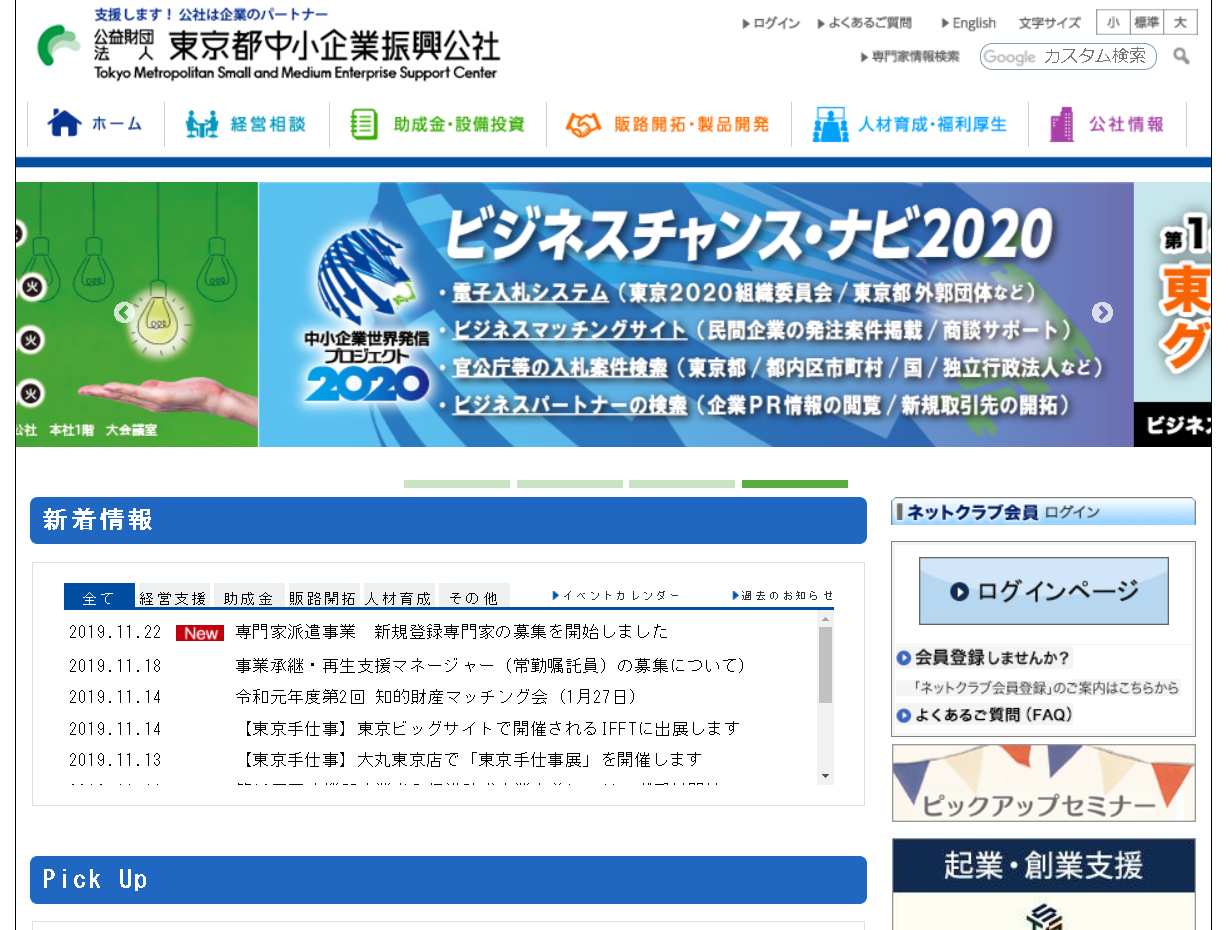Viewport: 1228px width, 930px height.
Task: Click the search magnifying glass icon
Action: tap(1181, 57)
